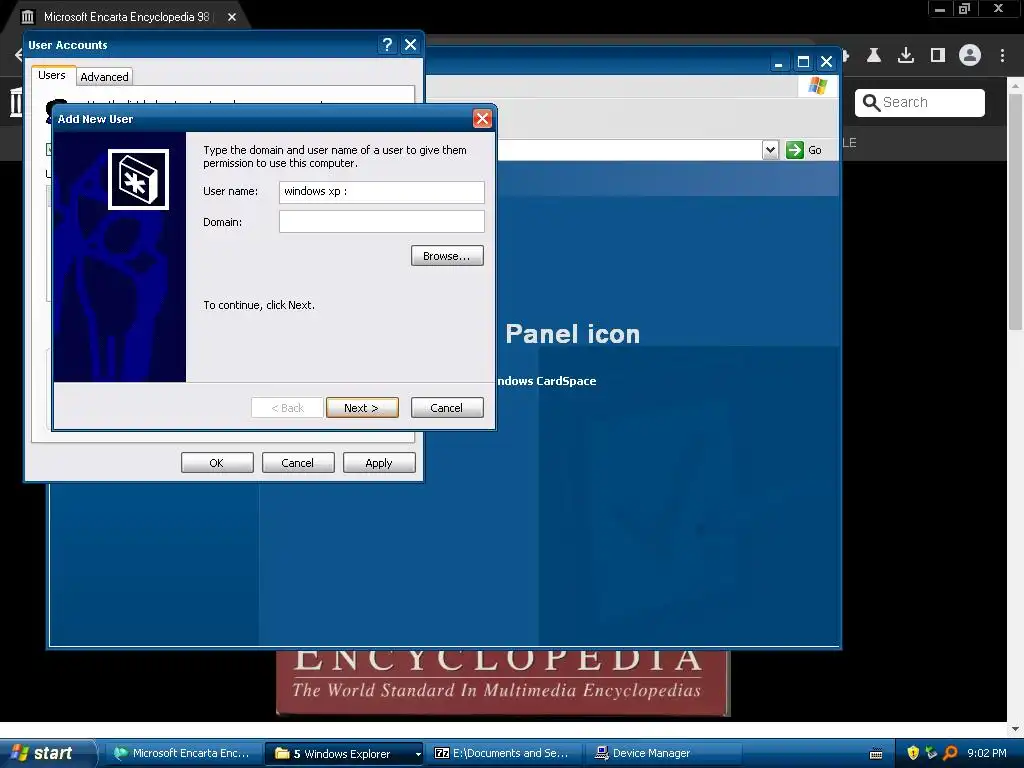Click OK in the User Accounts window
Viewport: 1024px width, 768px height.
(x=217, y=462)
